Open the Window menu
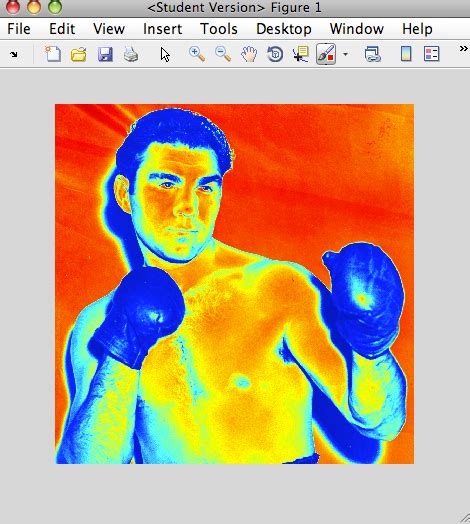Viewport: 470px width, 524px height. tap(357, 29)
